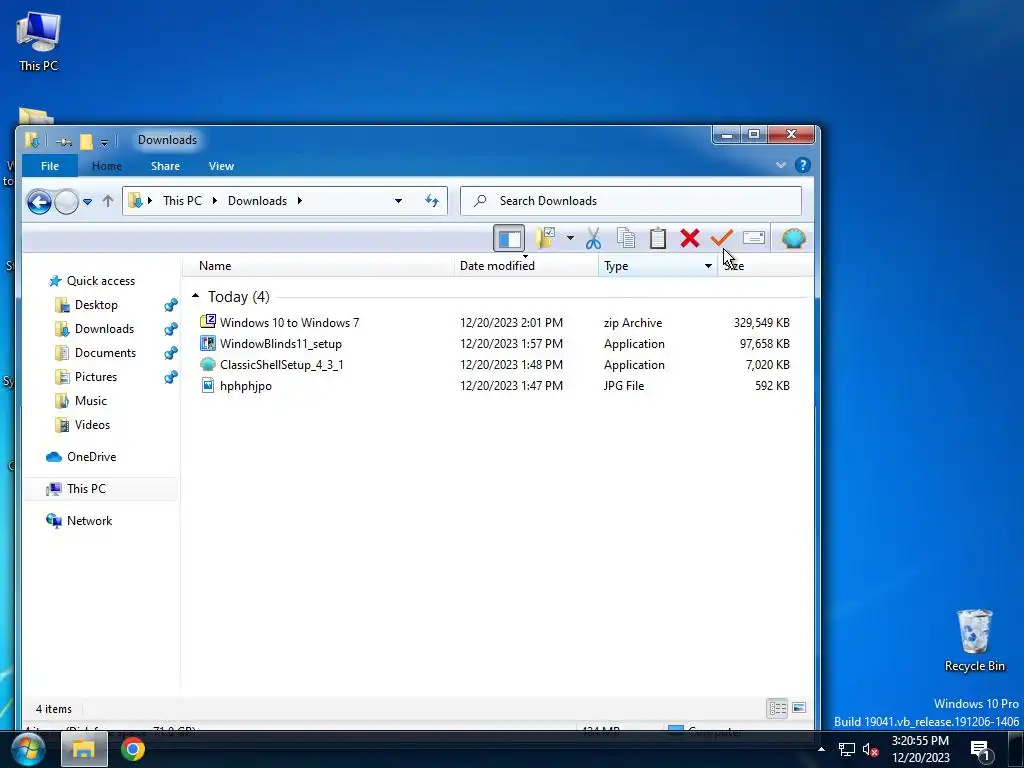The width and height of the screenshot is (1024, 768).
Task: Open the Start menu orb
Action: pyautogui.click(x=27, y=749)
